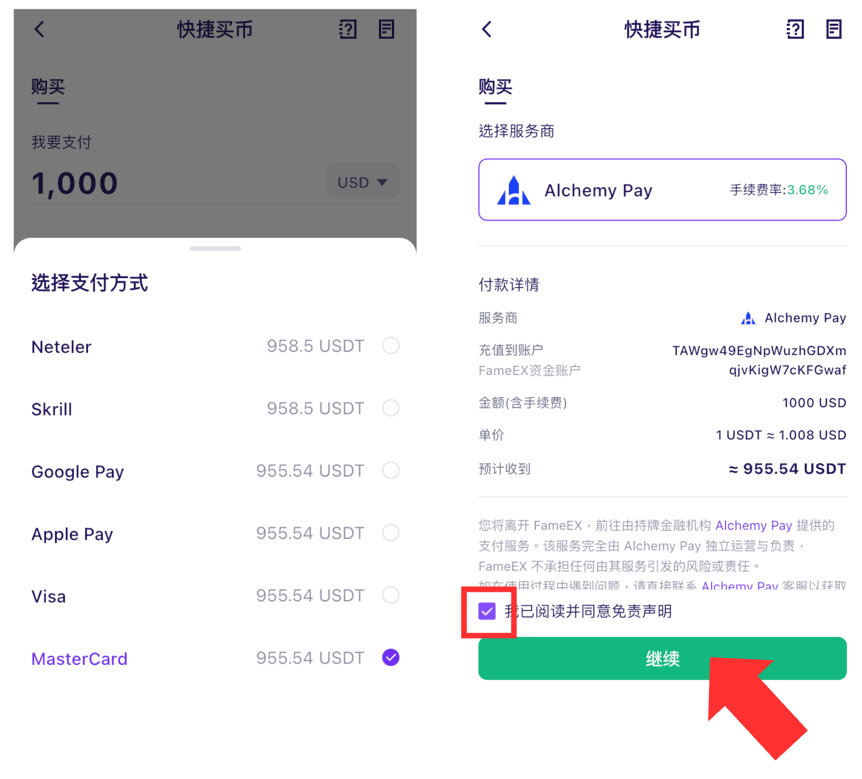Click the bottom sheet drag handle

(215, 248)
